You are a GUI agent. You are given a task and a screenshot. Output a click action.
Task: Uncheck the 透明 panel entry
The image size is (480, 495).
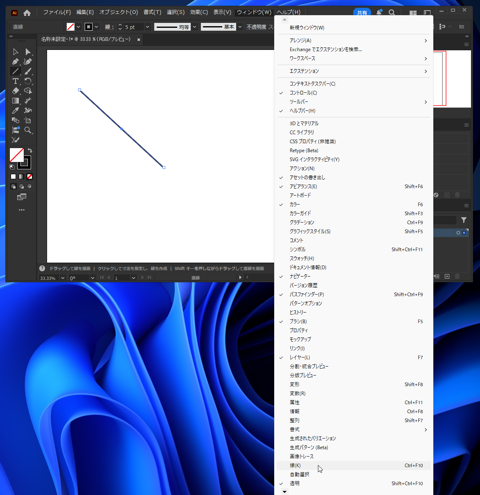click(353, 483)
